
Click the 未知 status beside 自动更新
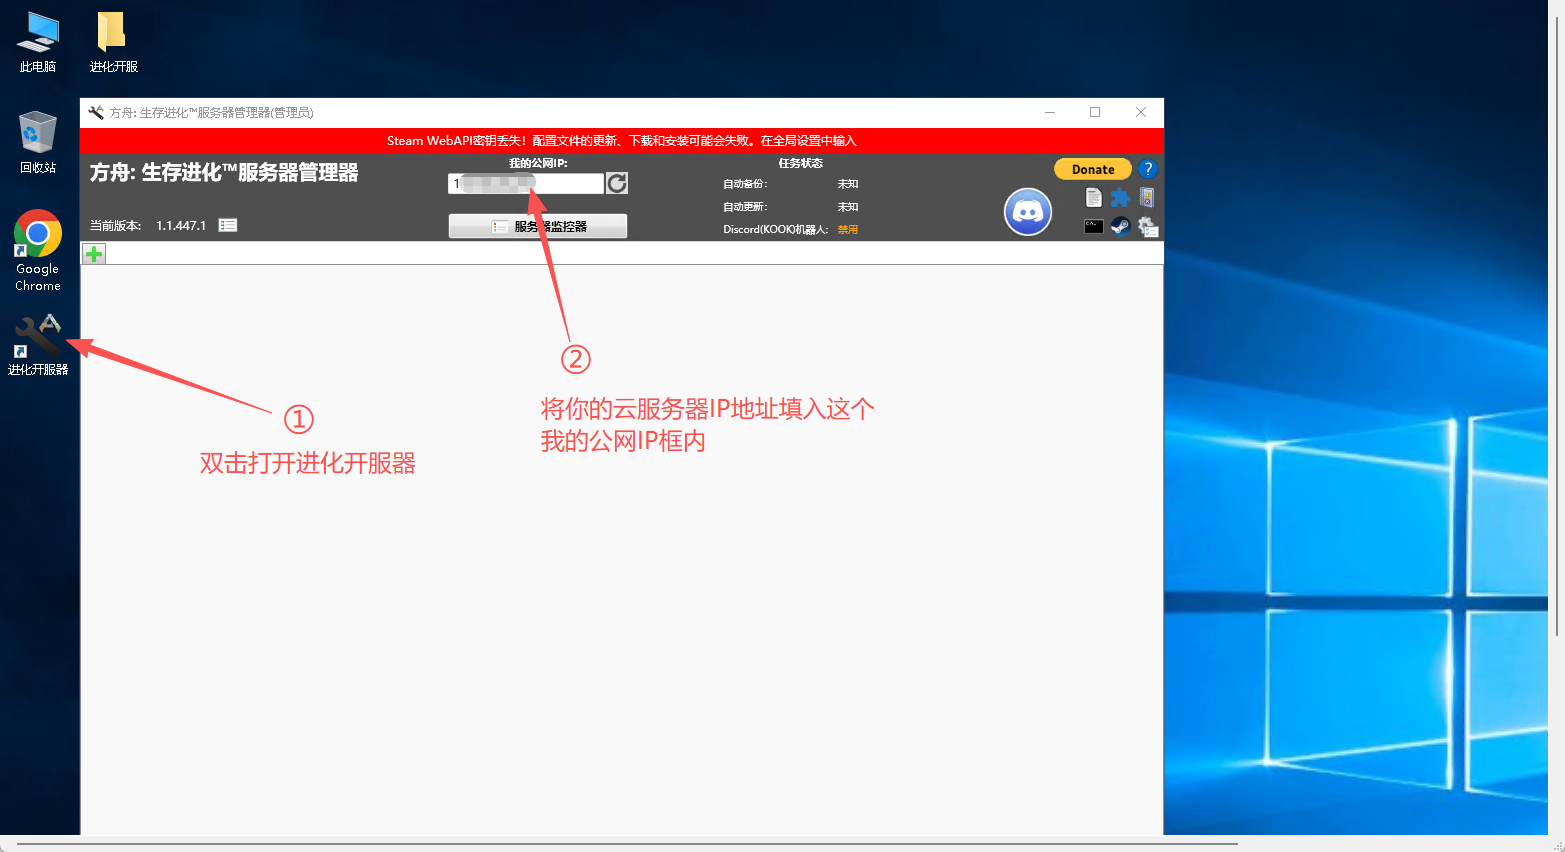(x=848, y=207)
